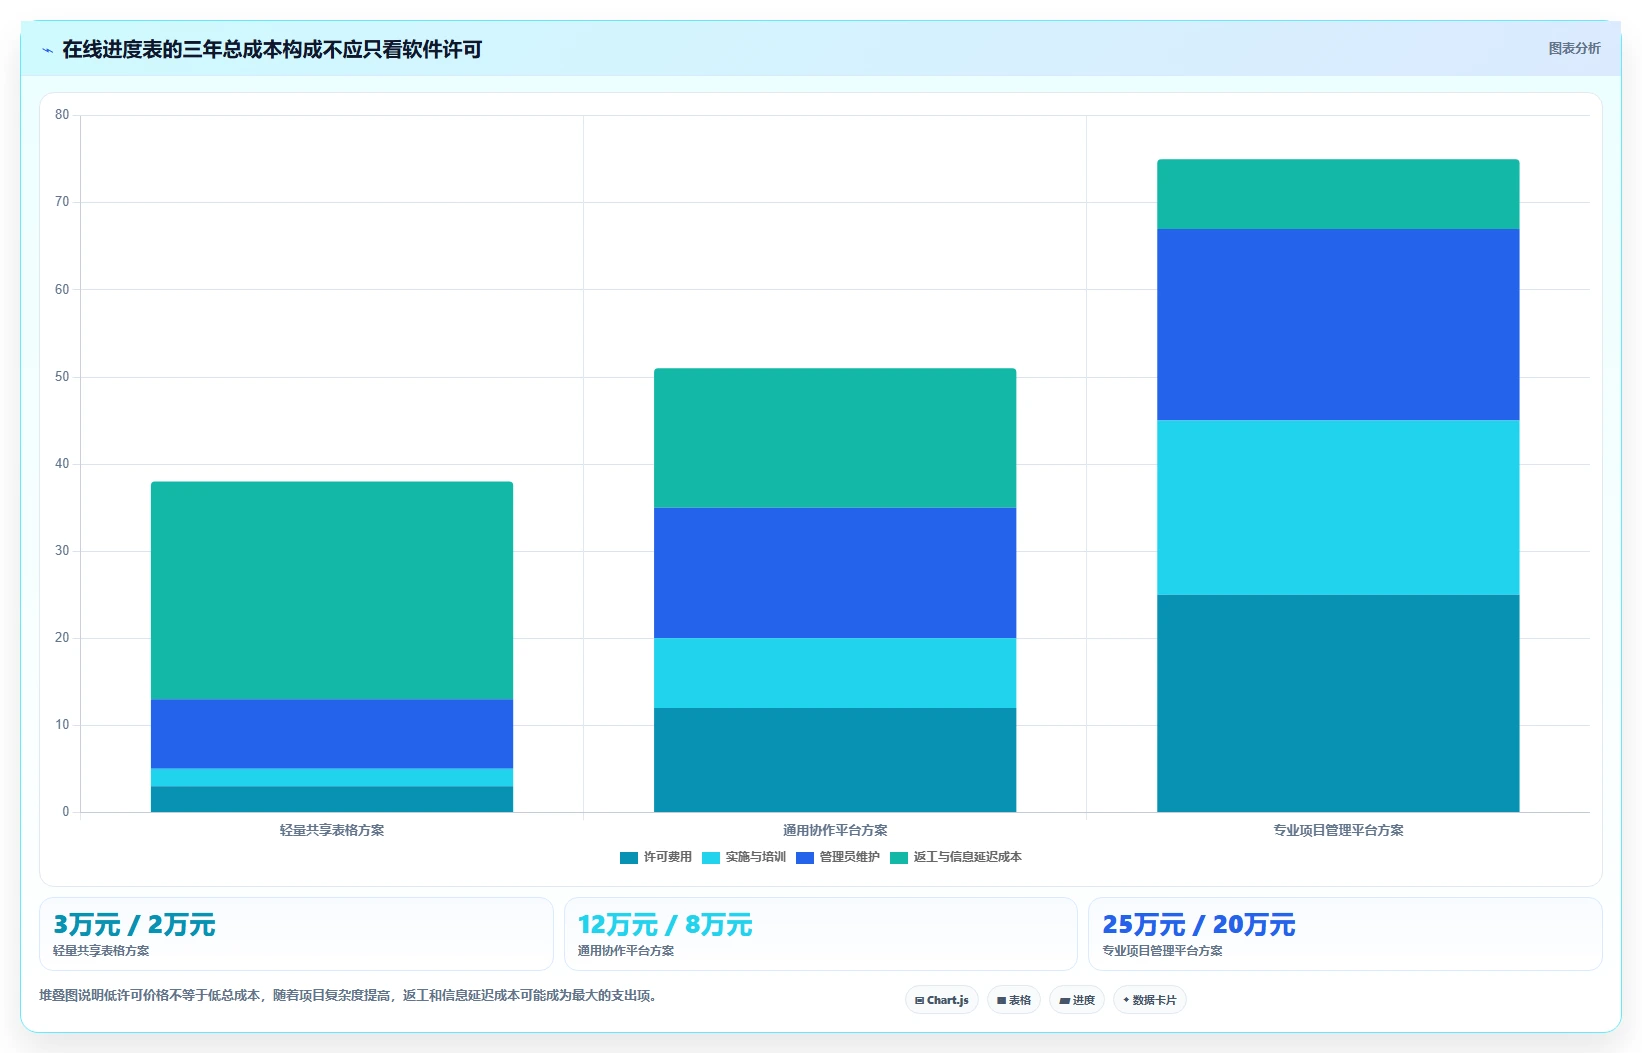The width and height of the screenshot is (1642, 1053).
Task: Click the x-axis label 专业项目管理平台方案
Action: click(x=1338, y=830)
